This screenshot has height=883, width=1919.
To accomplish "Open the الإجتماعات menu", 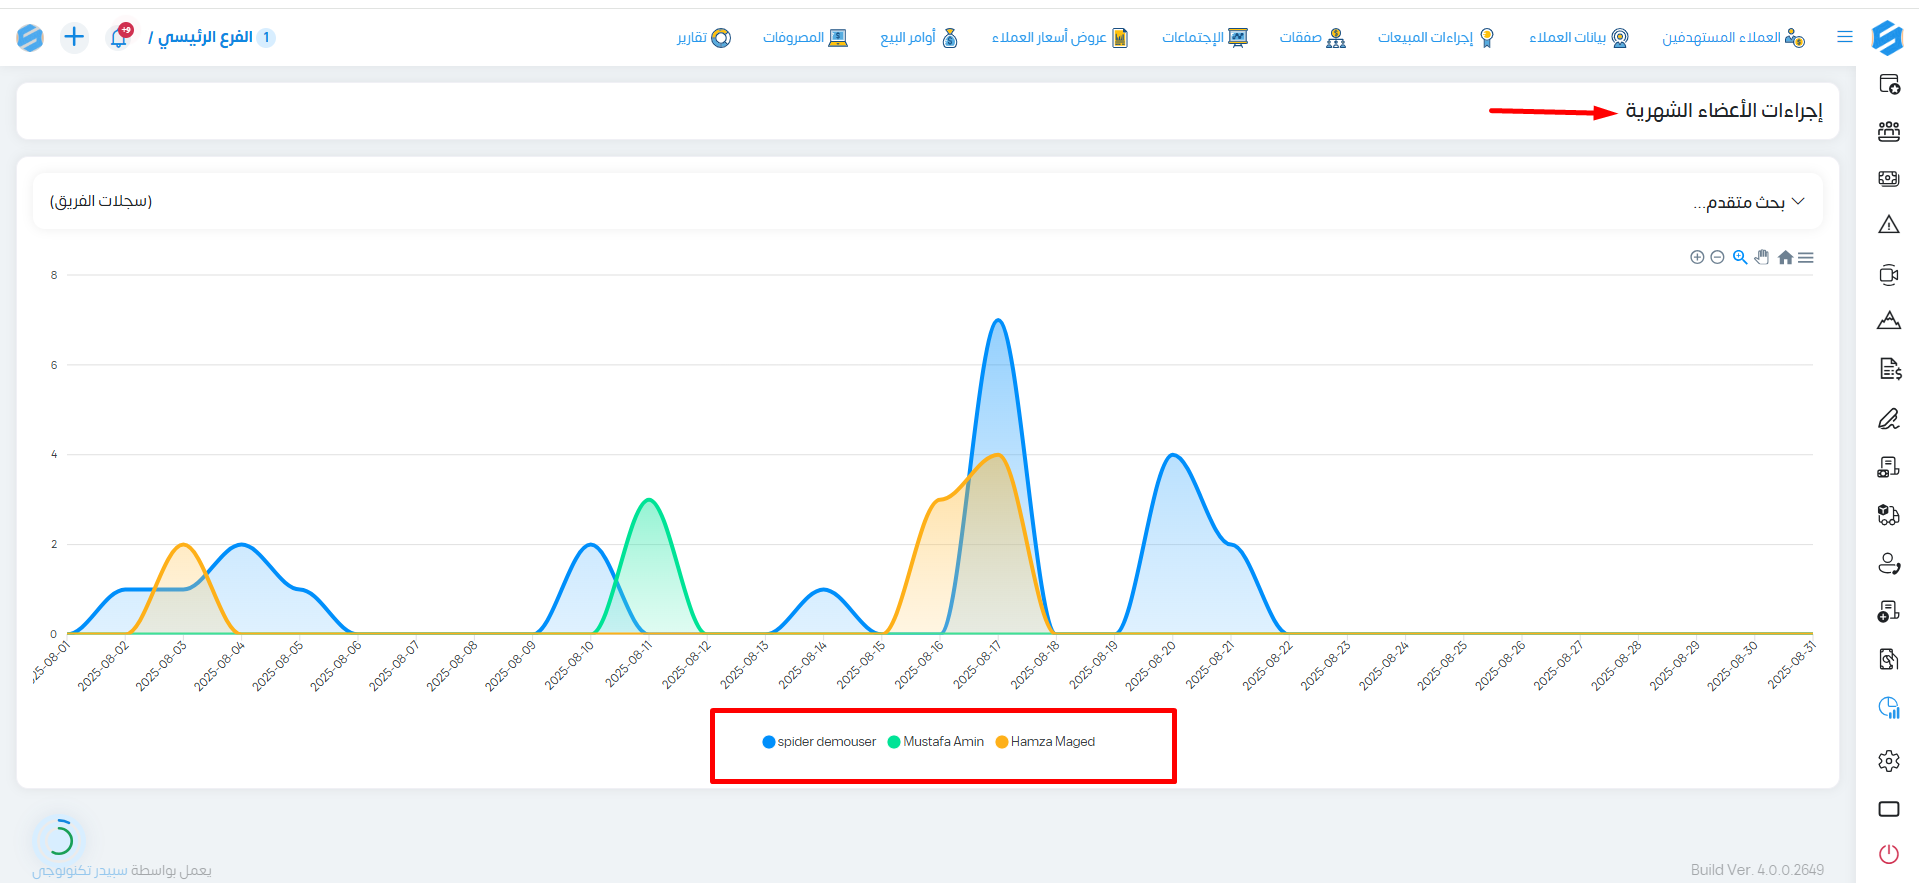I will (1205, 37).
